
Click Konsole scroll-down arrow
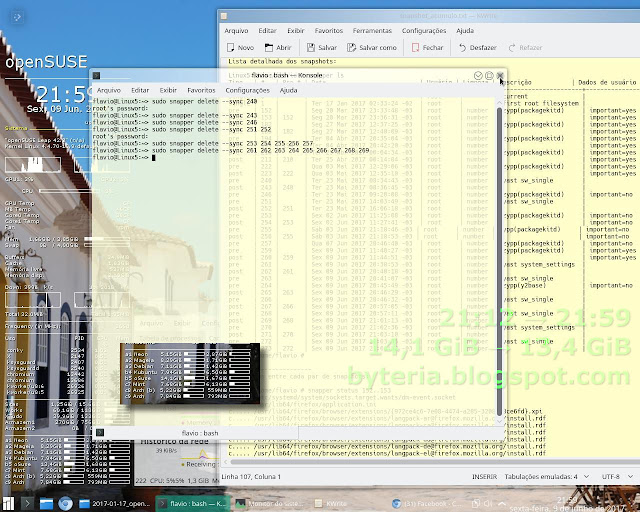[499, 421]
